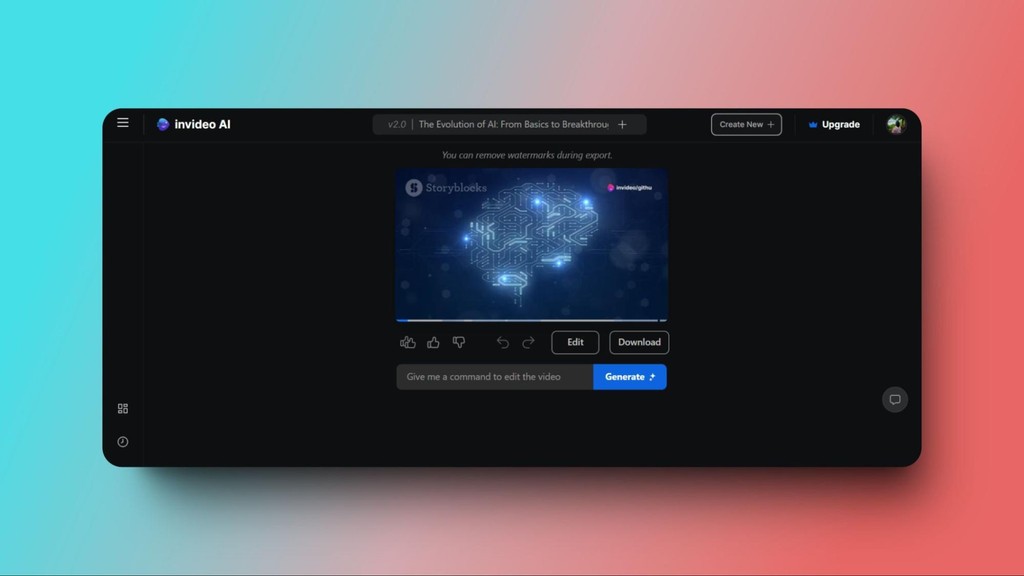
Task: Click the invideo AI logo
Action: click(x=163, y=124)
